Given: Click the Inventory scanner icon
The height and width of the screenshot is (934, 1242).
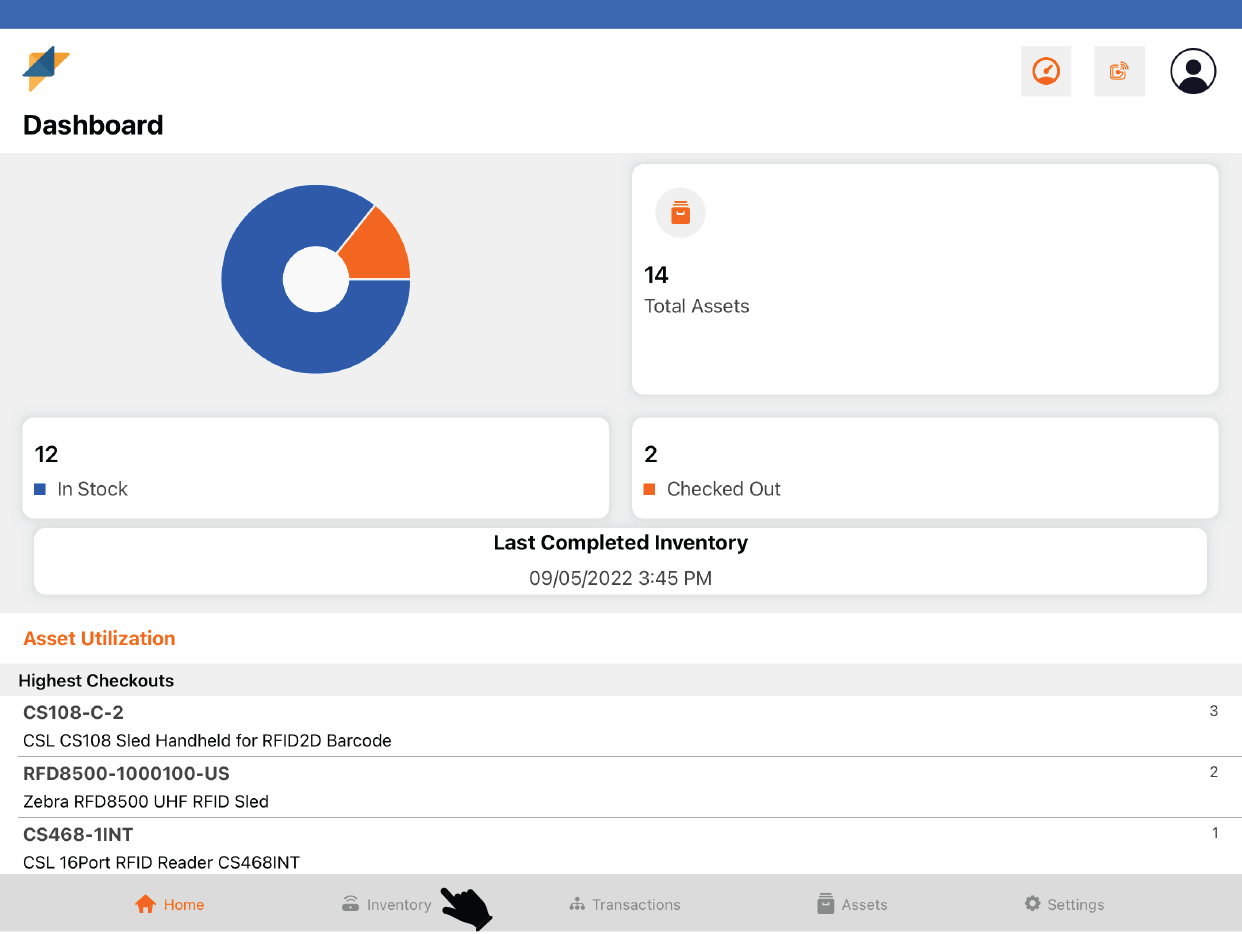Looking at the screenshot, I should point(350,904).
